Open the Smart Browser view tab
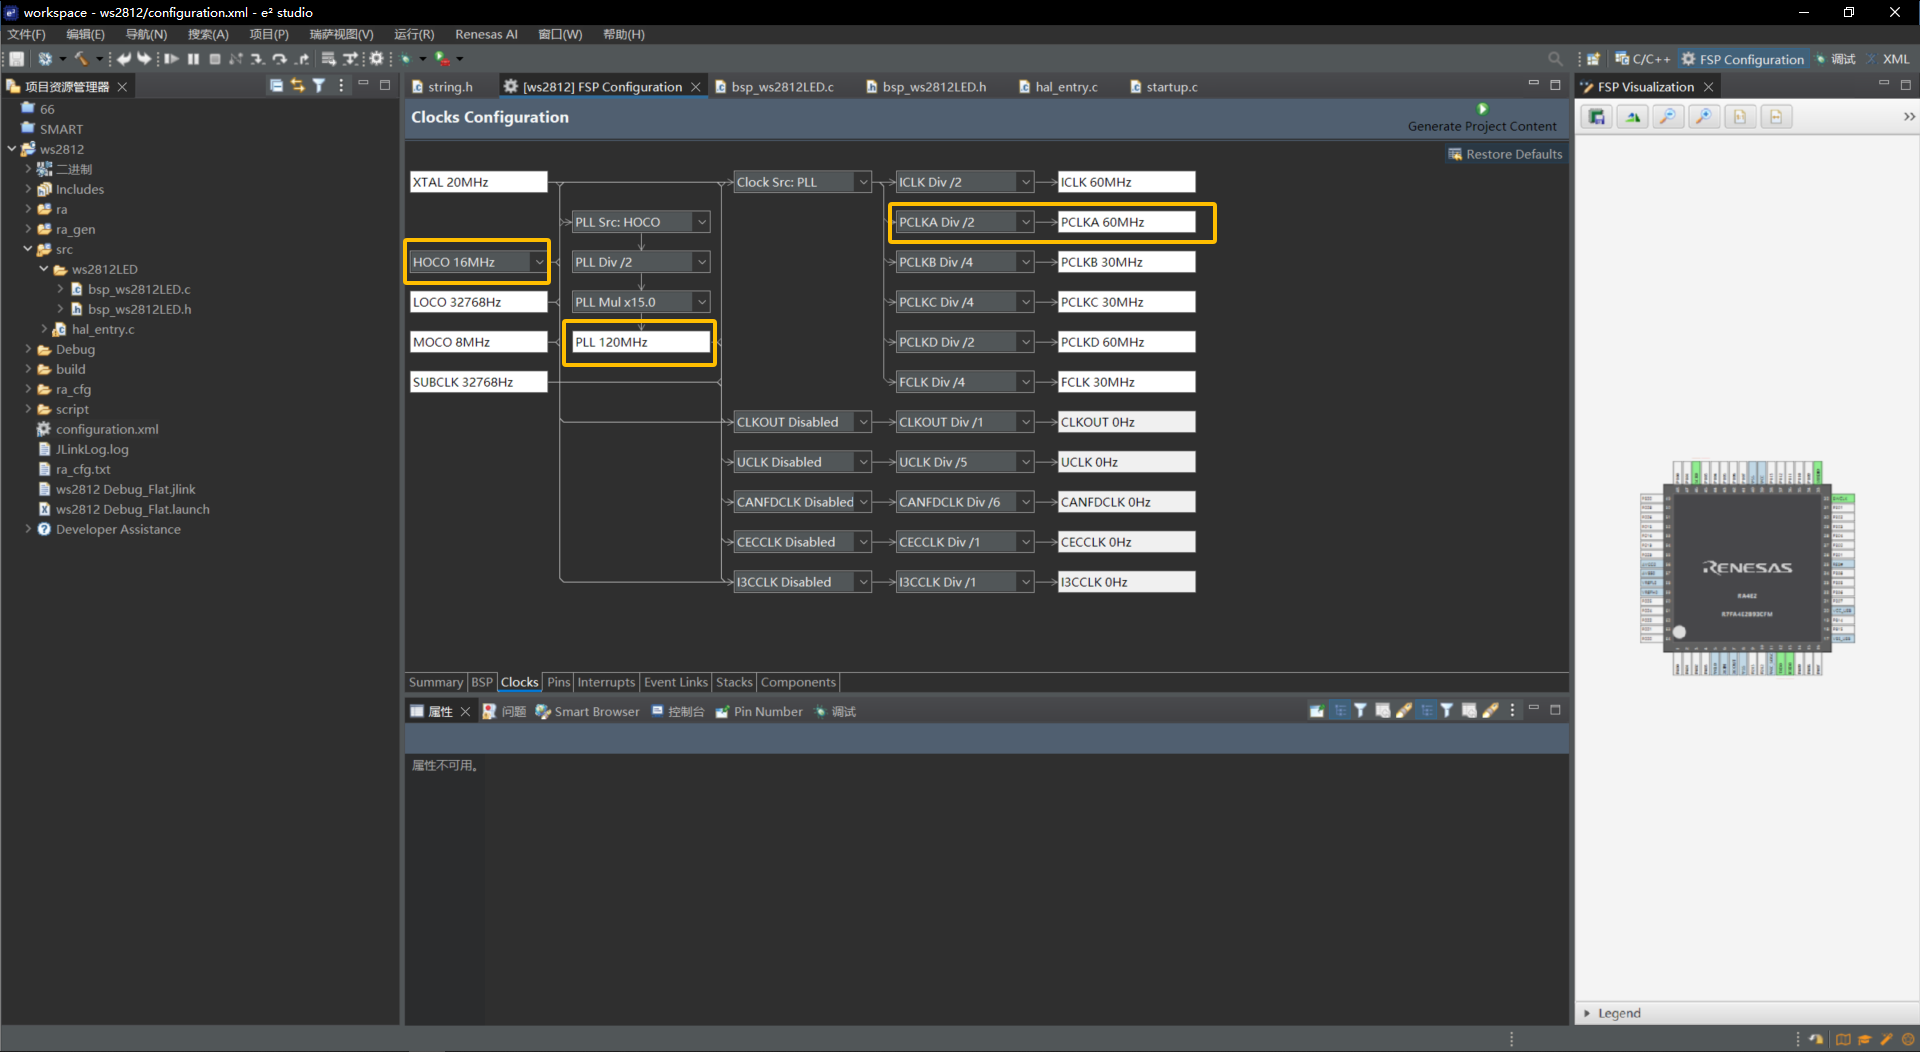Screen dimensions: 1920x1052 coord(588,711)
